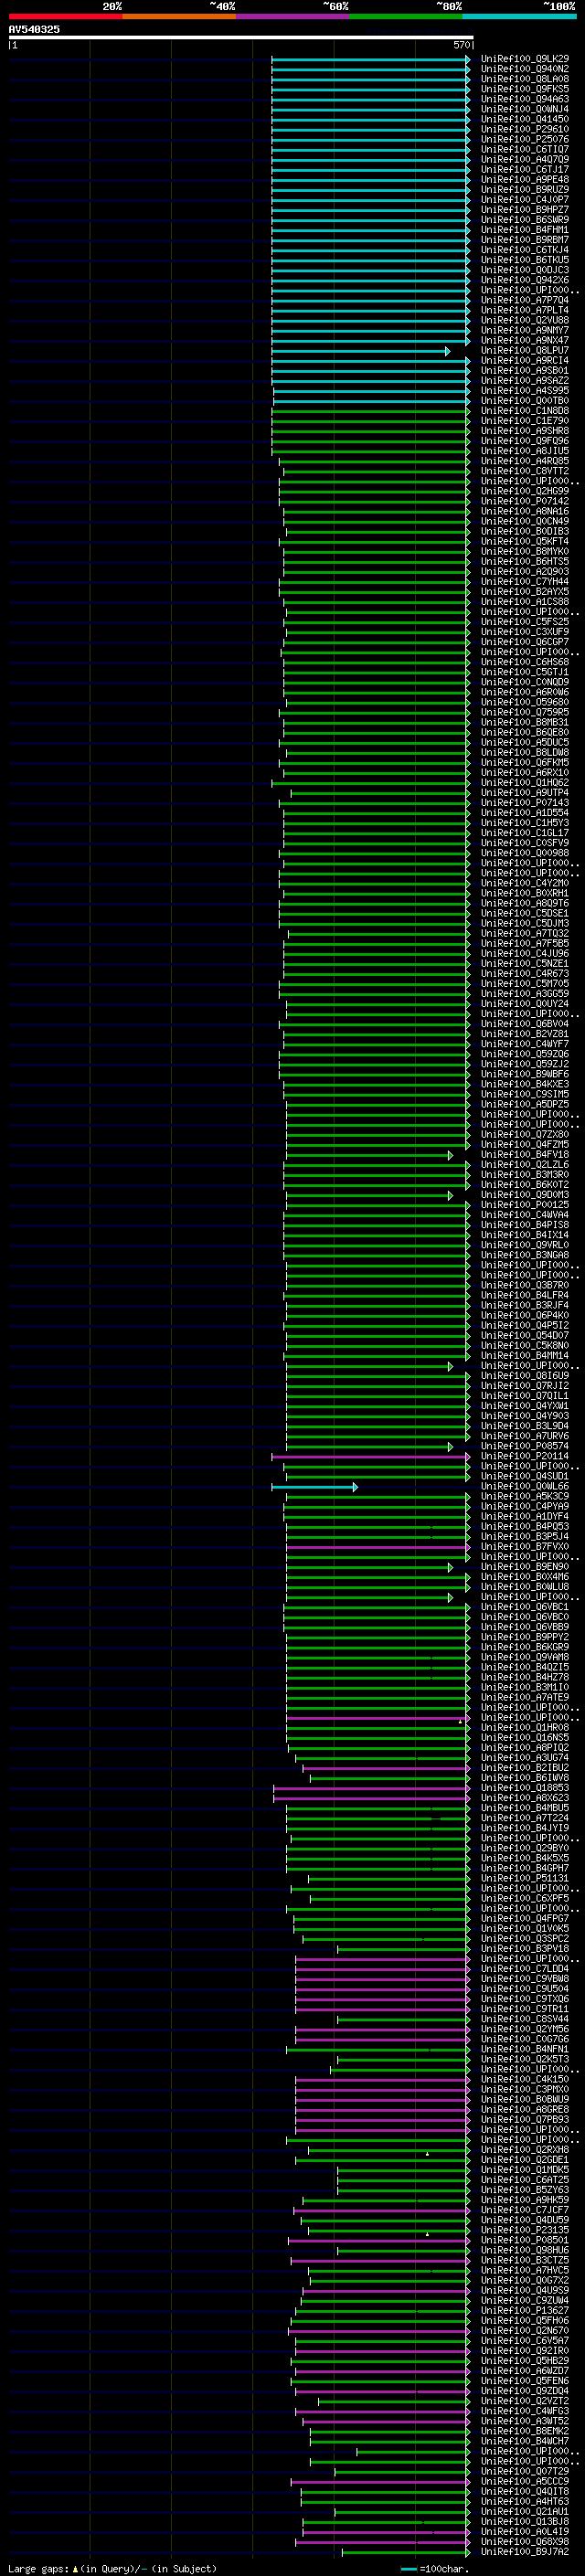Click the UniRef100_Q9FKS5 label
The height and width of the screenshot is (2576, 585).
(524, 89)
